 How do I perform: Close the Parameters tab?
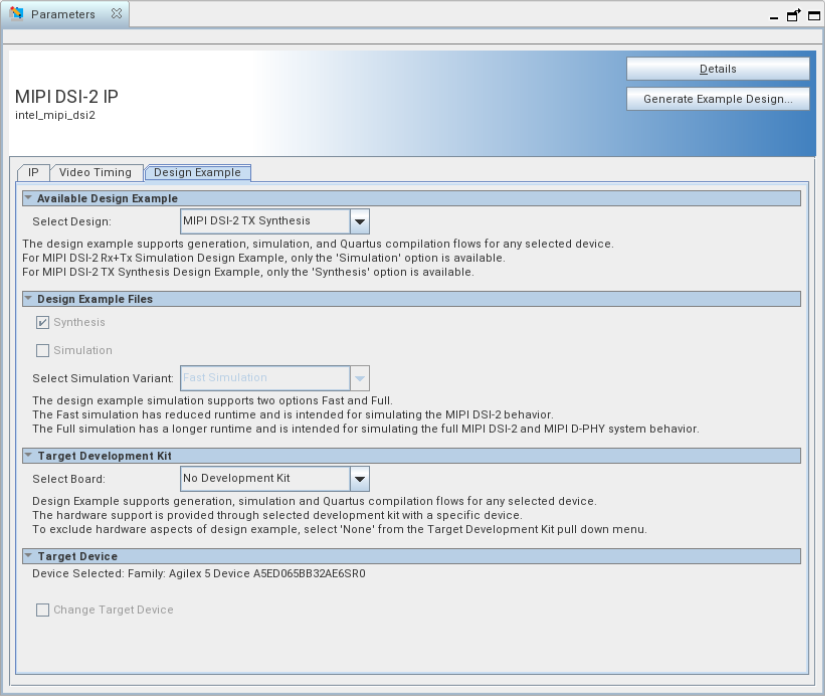[117, 14]
